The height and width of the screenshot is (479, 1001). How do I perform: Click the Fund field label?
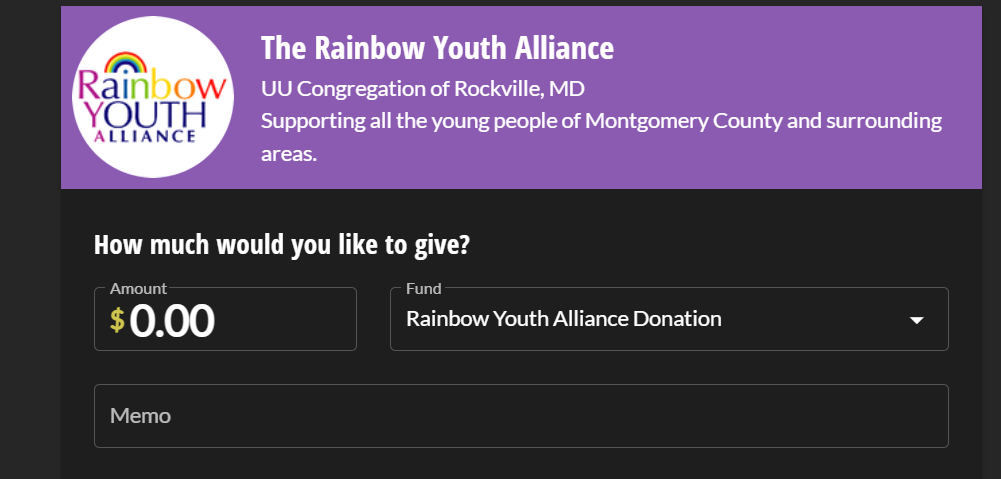pyautogui.click(x=423, y=288)
